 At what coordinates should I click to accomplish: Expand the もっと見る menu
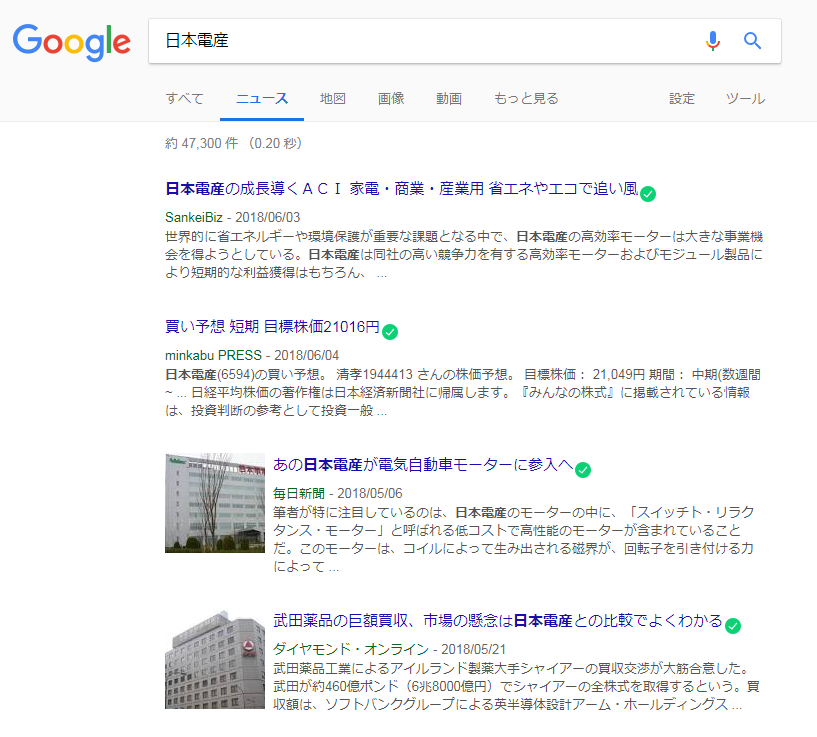point(526,99)
